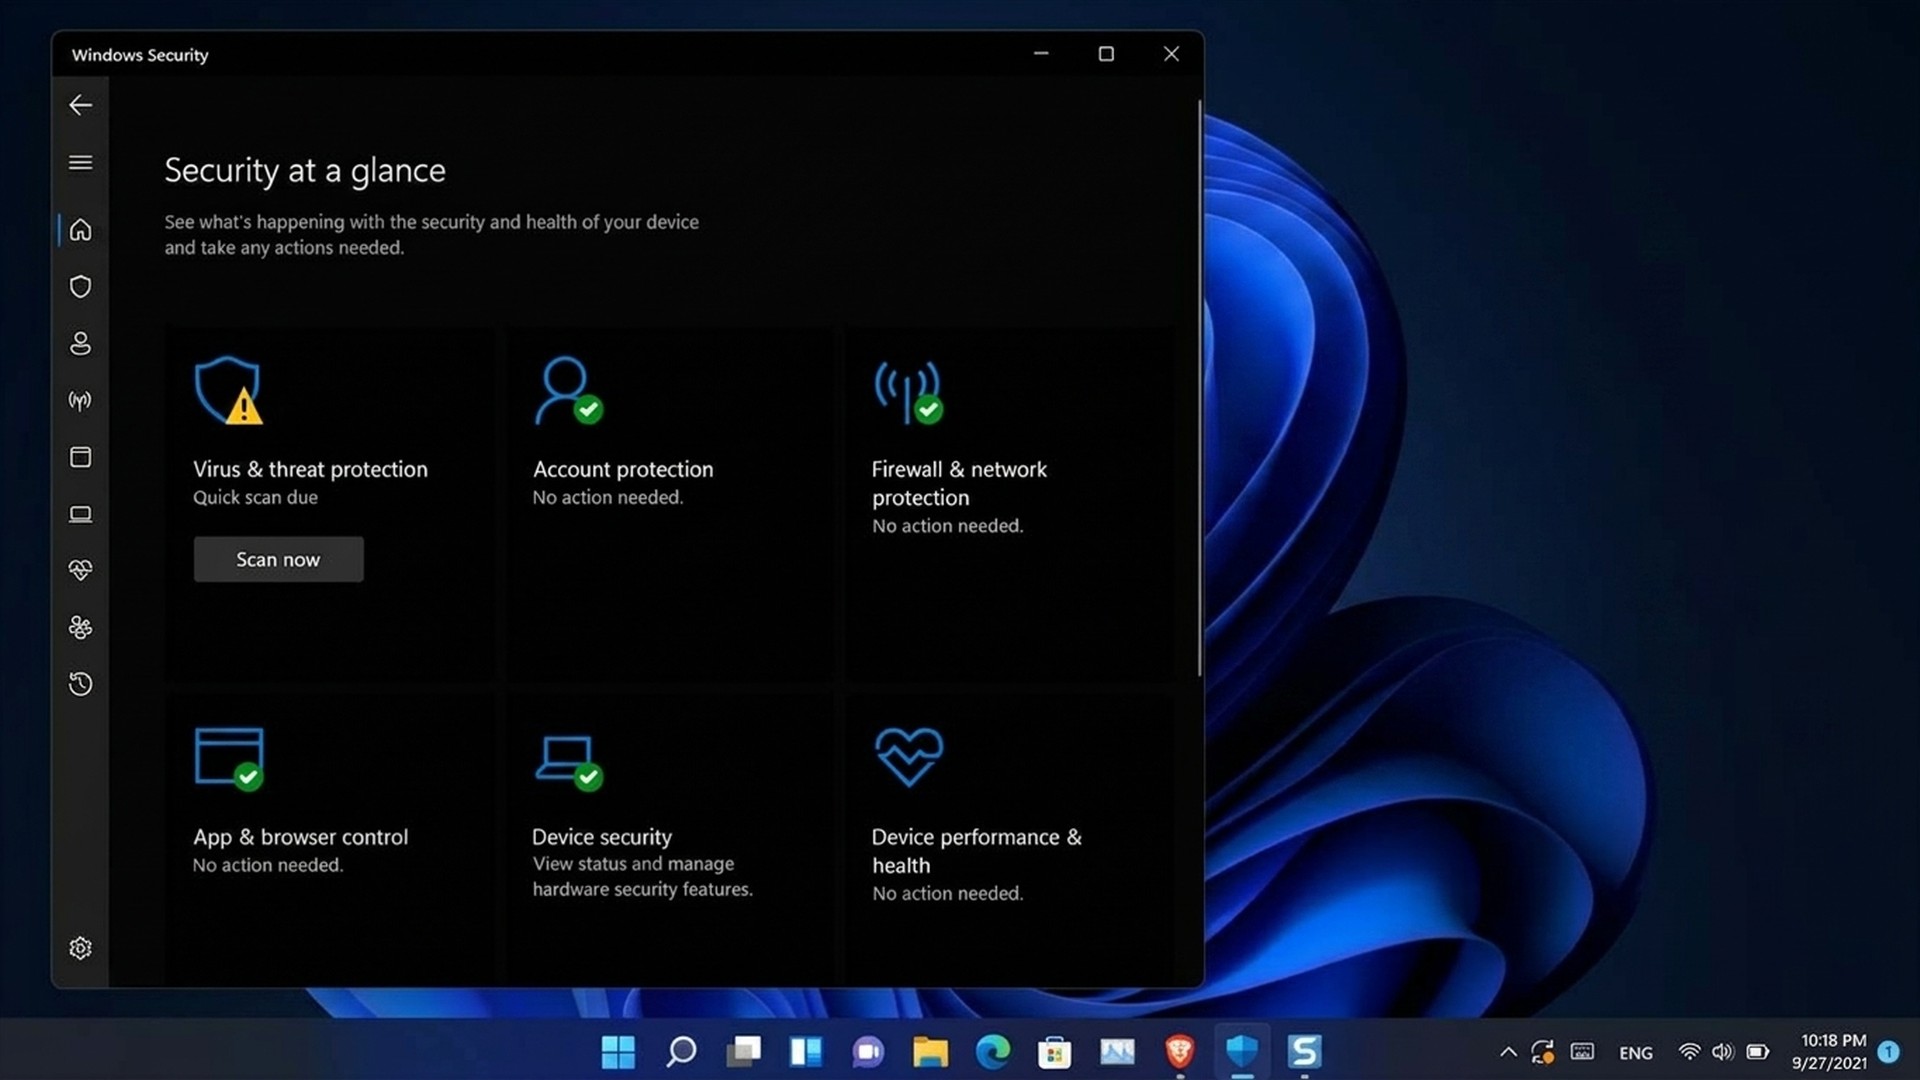Open Virus & threat protection shield in sidebar

(81, 287)
